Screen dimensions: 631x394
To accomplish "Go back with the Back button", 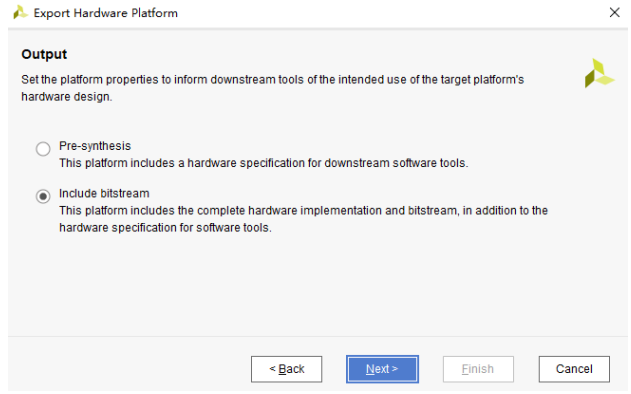I will pos(287,369).
